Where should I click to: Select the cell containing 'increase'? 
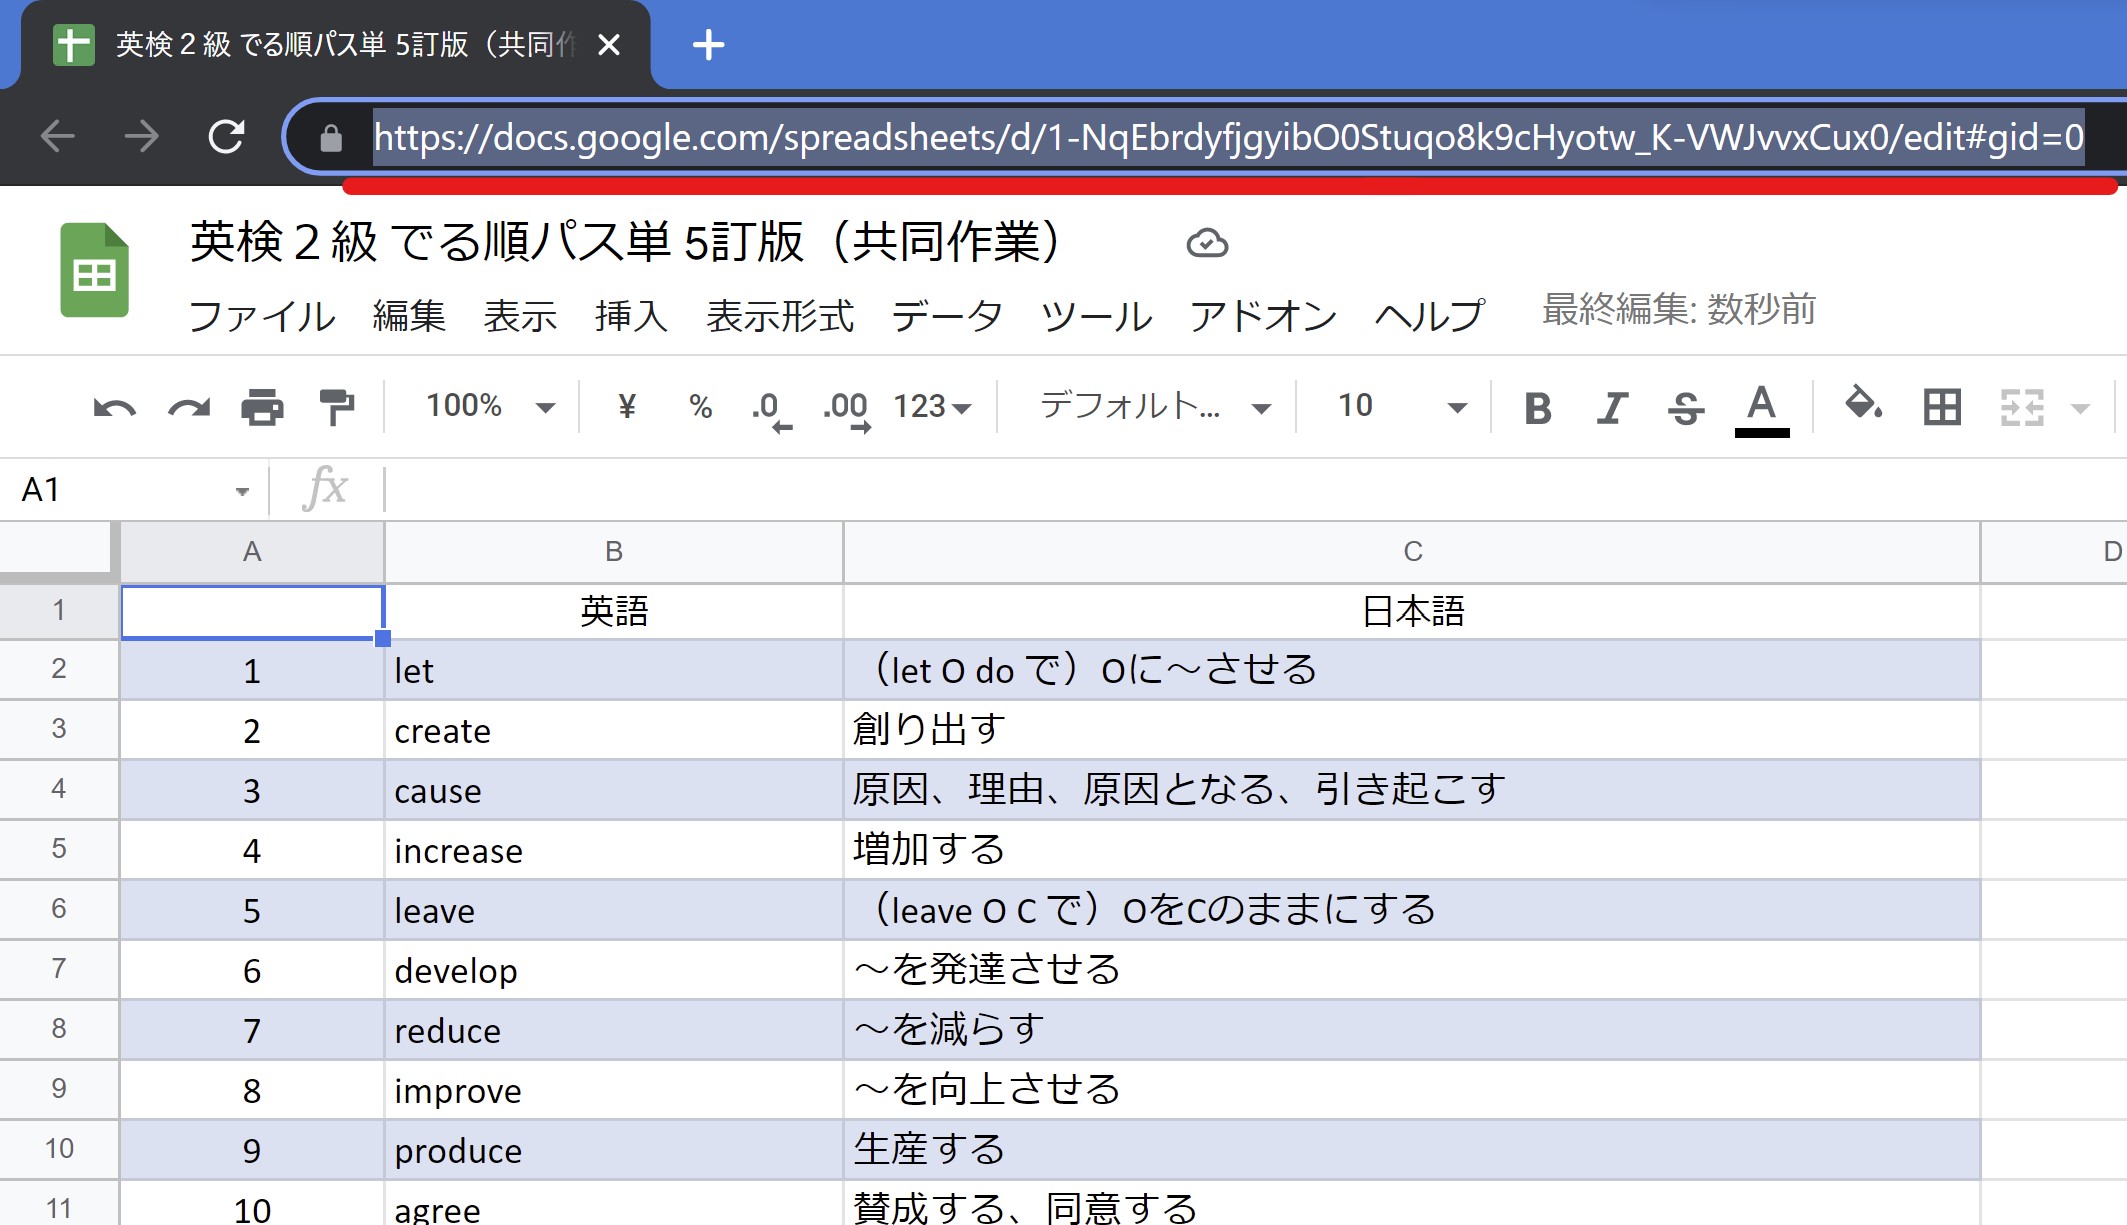point(614,850)
